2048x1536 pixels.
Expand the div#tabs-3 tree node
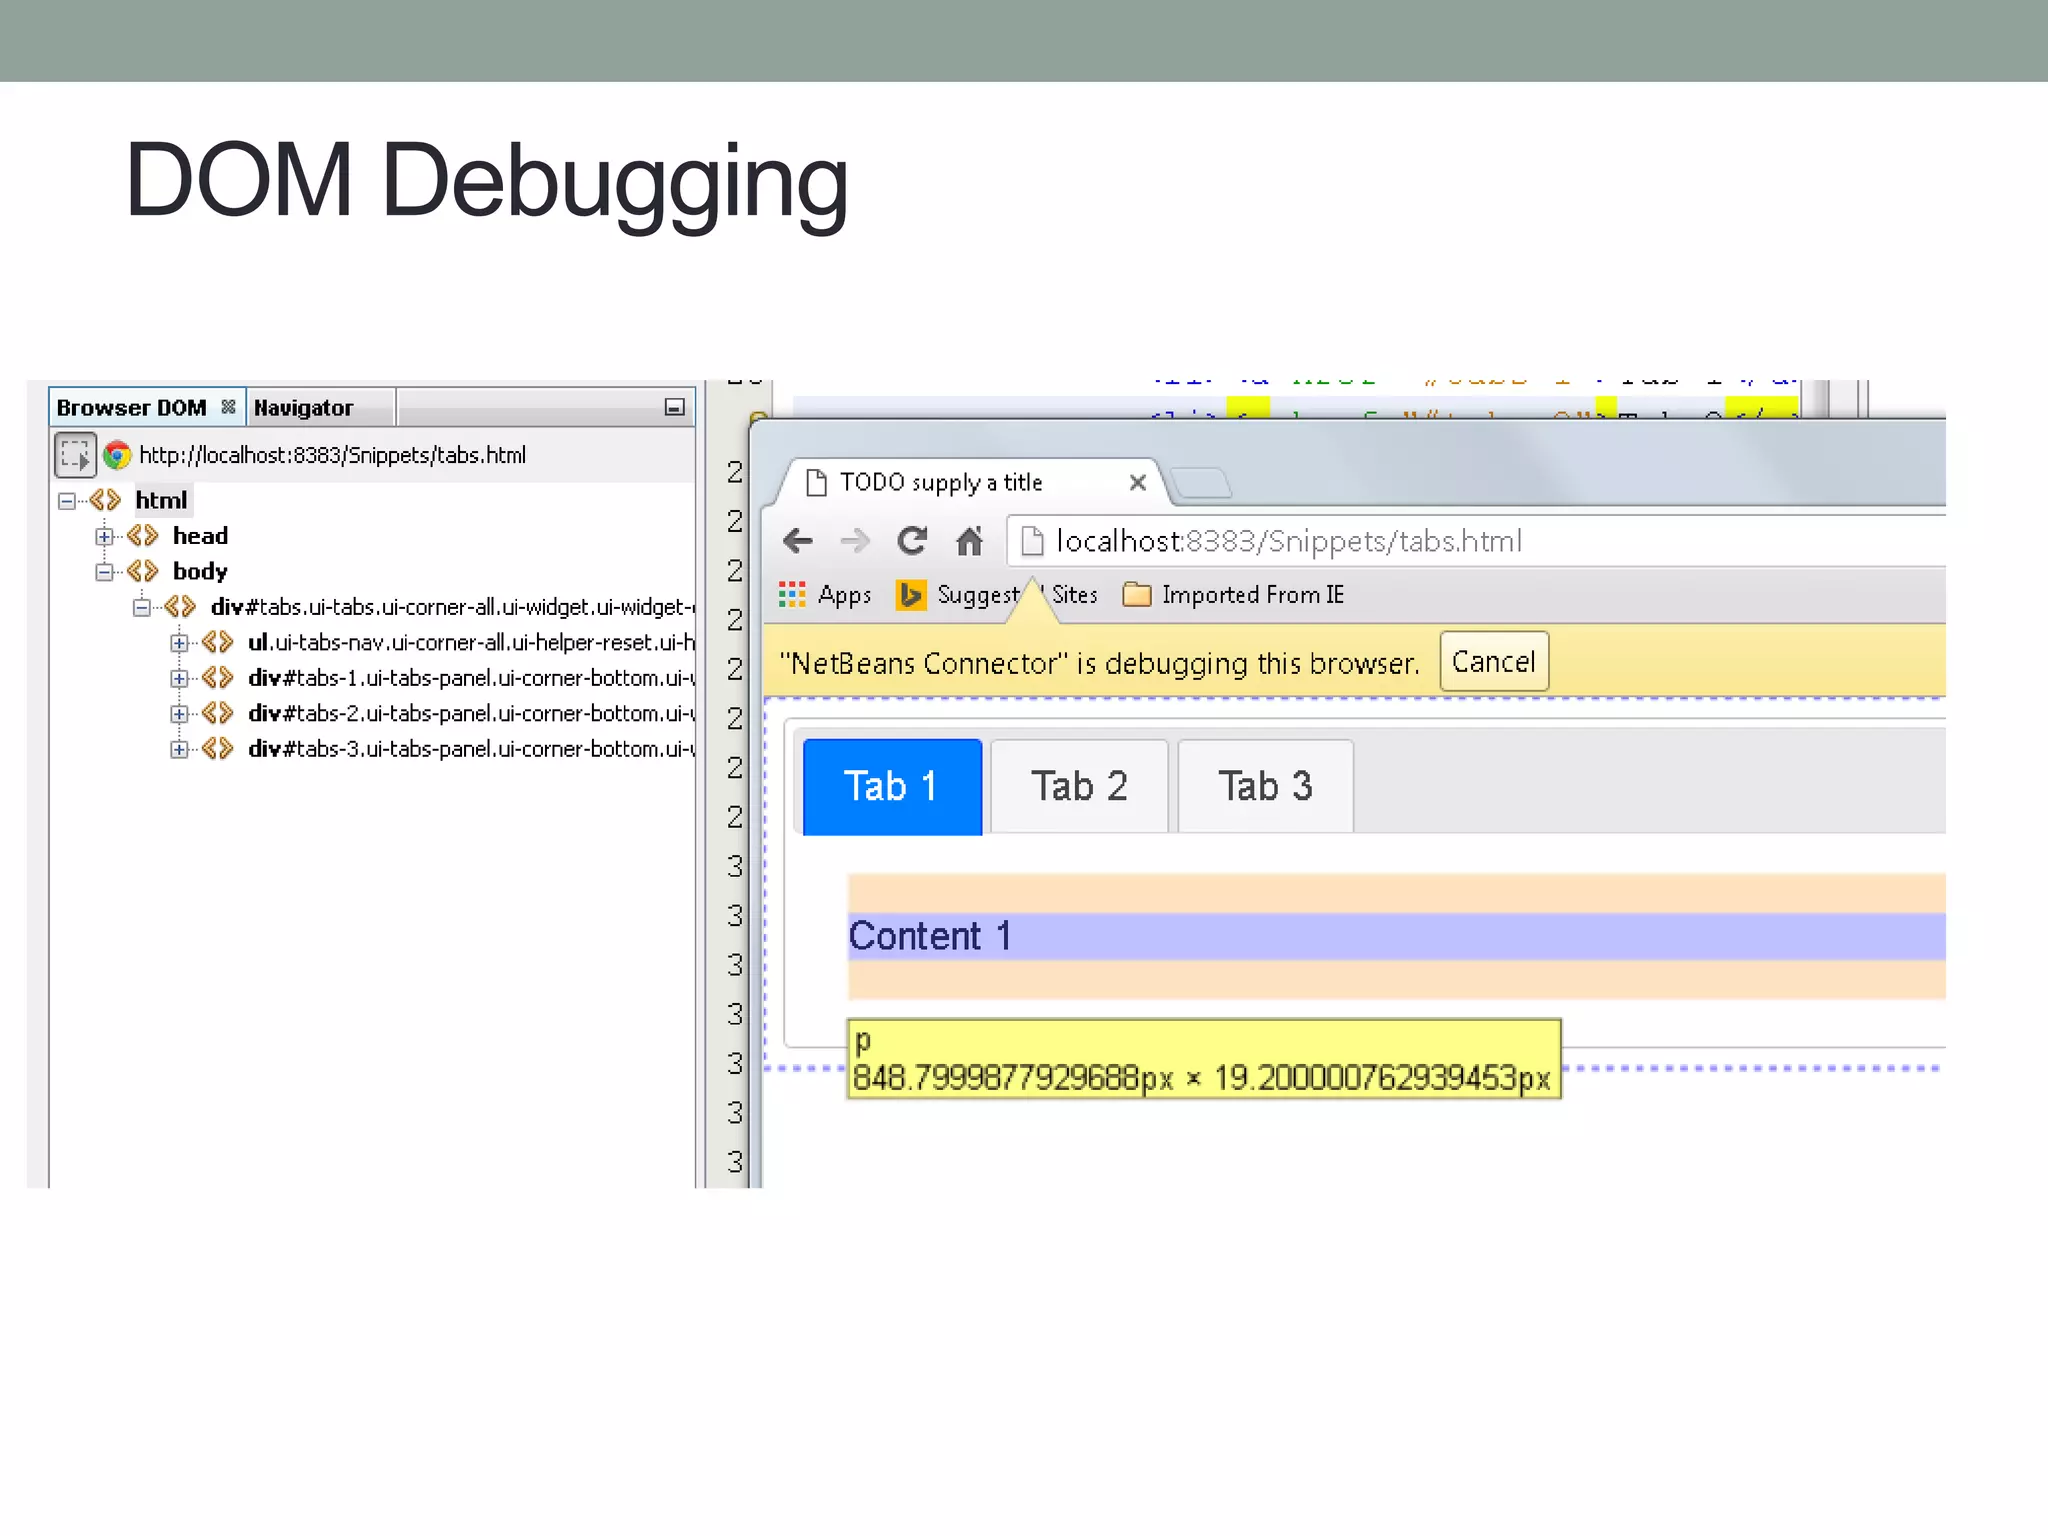click(x=179, y=750)
